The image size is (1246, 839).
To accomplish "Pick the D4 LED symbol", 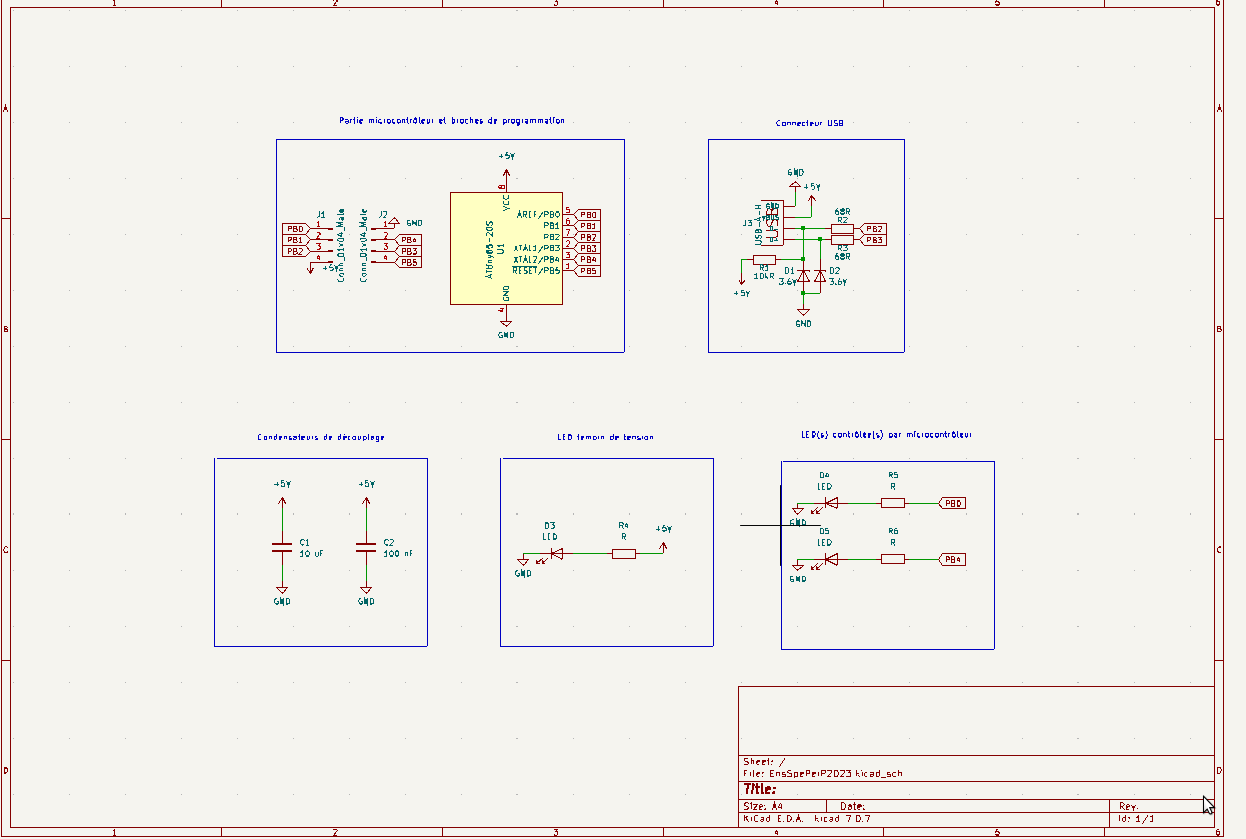I will [831, 503].
